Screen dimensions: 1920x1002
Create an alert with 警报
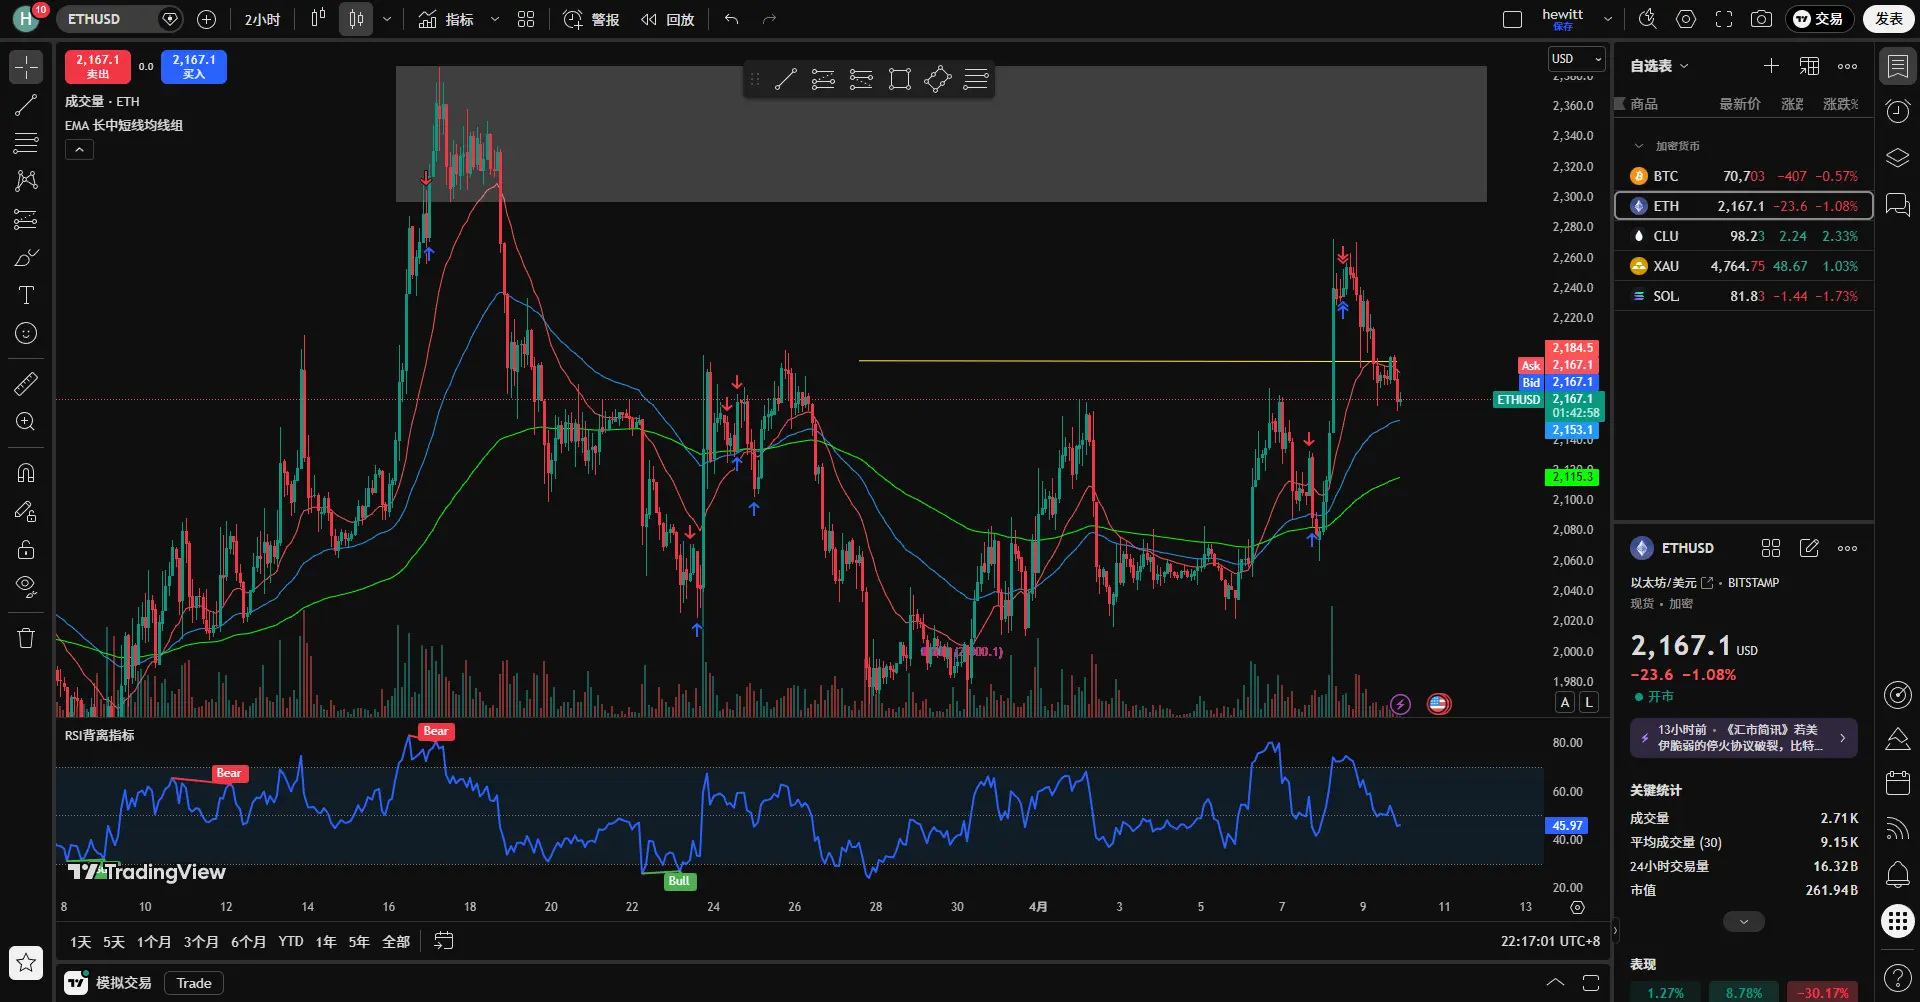pos(591,19)
